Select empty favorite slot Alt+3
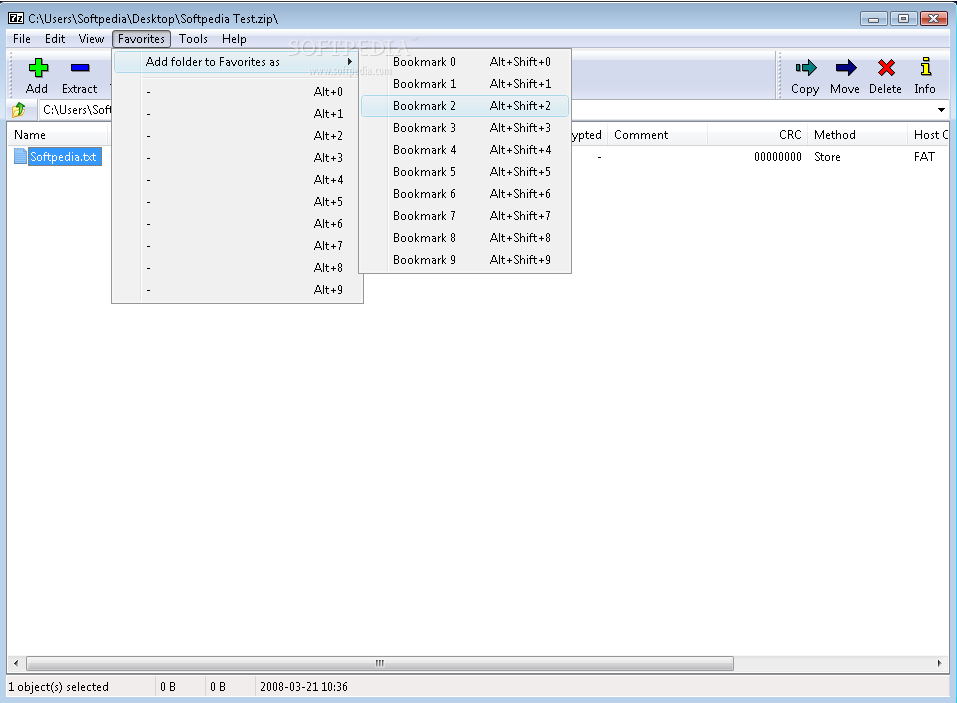The width and height of the screenshot is (957, 703). coord(237,157)
